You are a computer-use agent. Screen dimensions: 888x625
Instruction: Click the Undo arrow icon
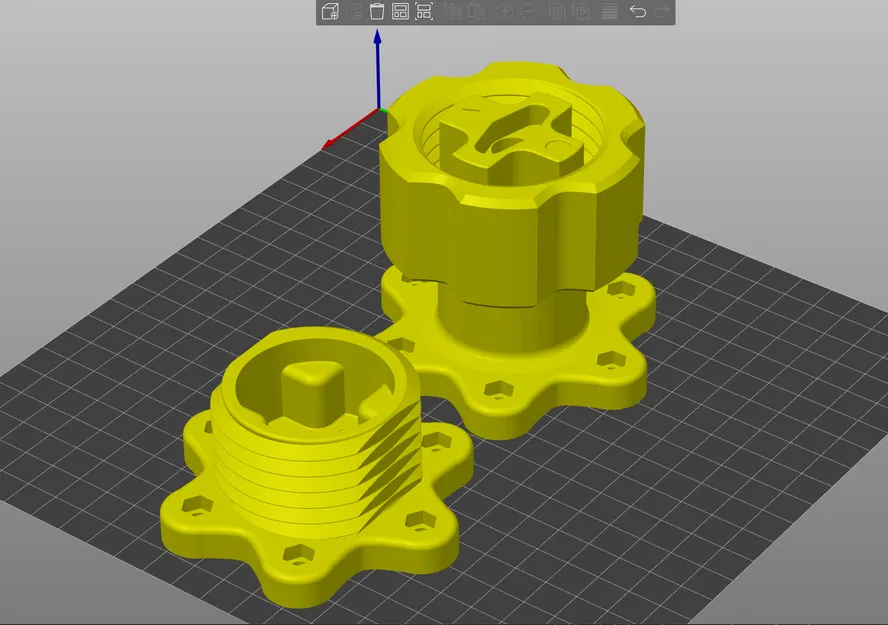coord(638,11)
